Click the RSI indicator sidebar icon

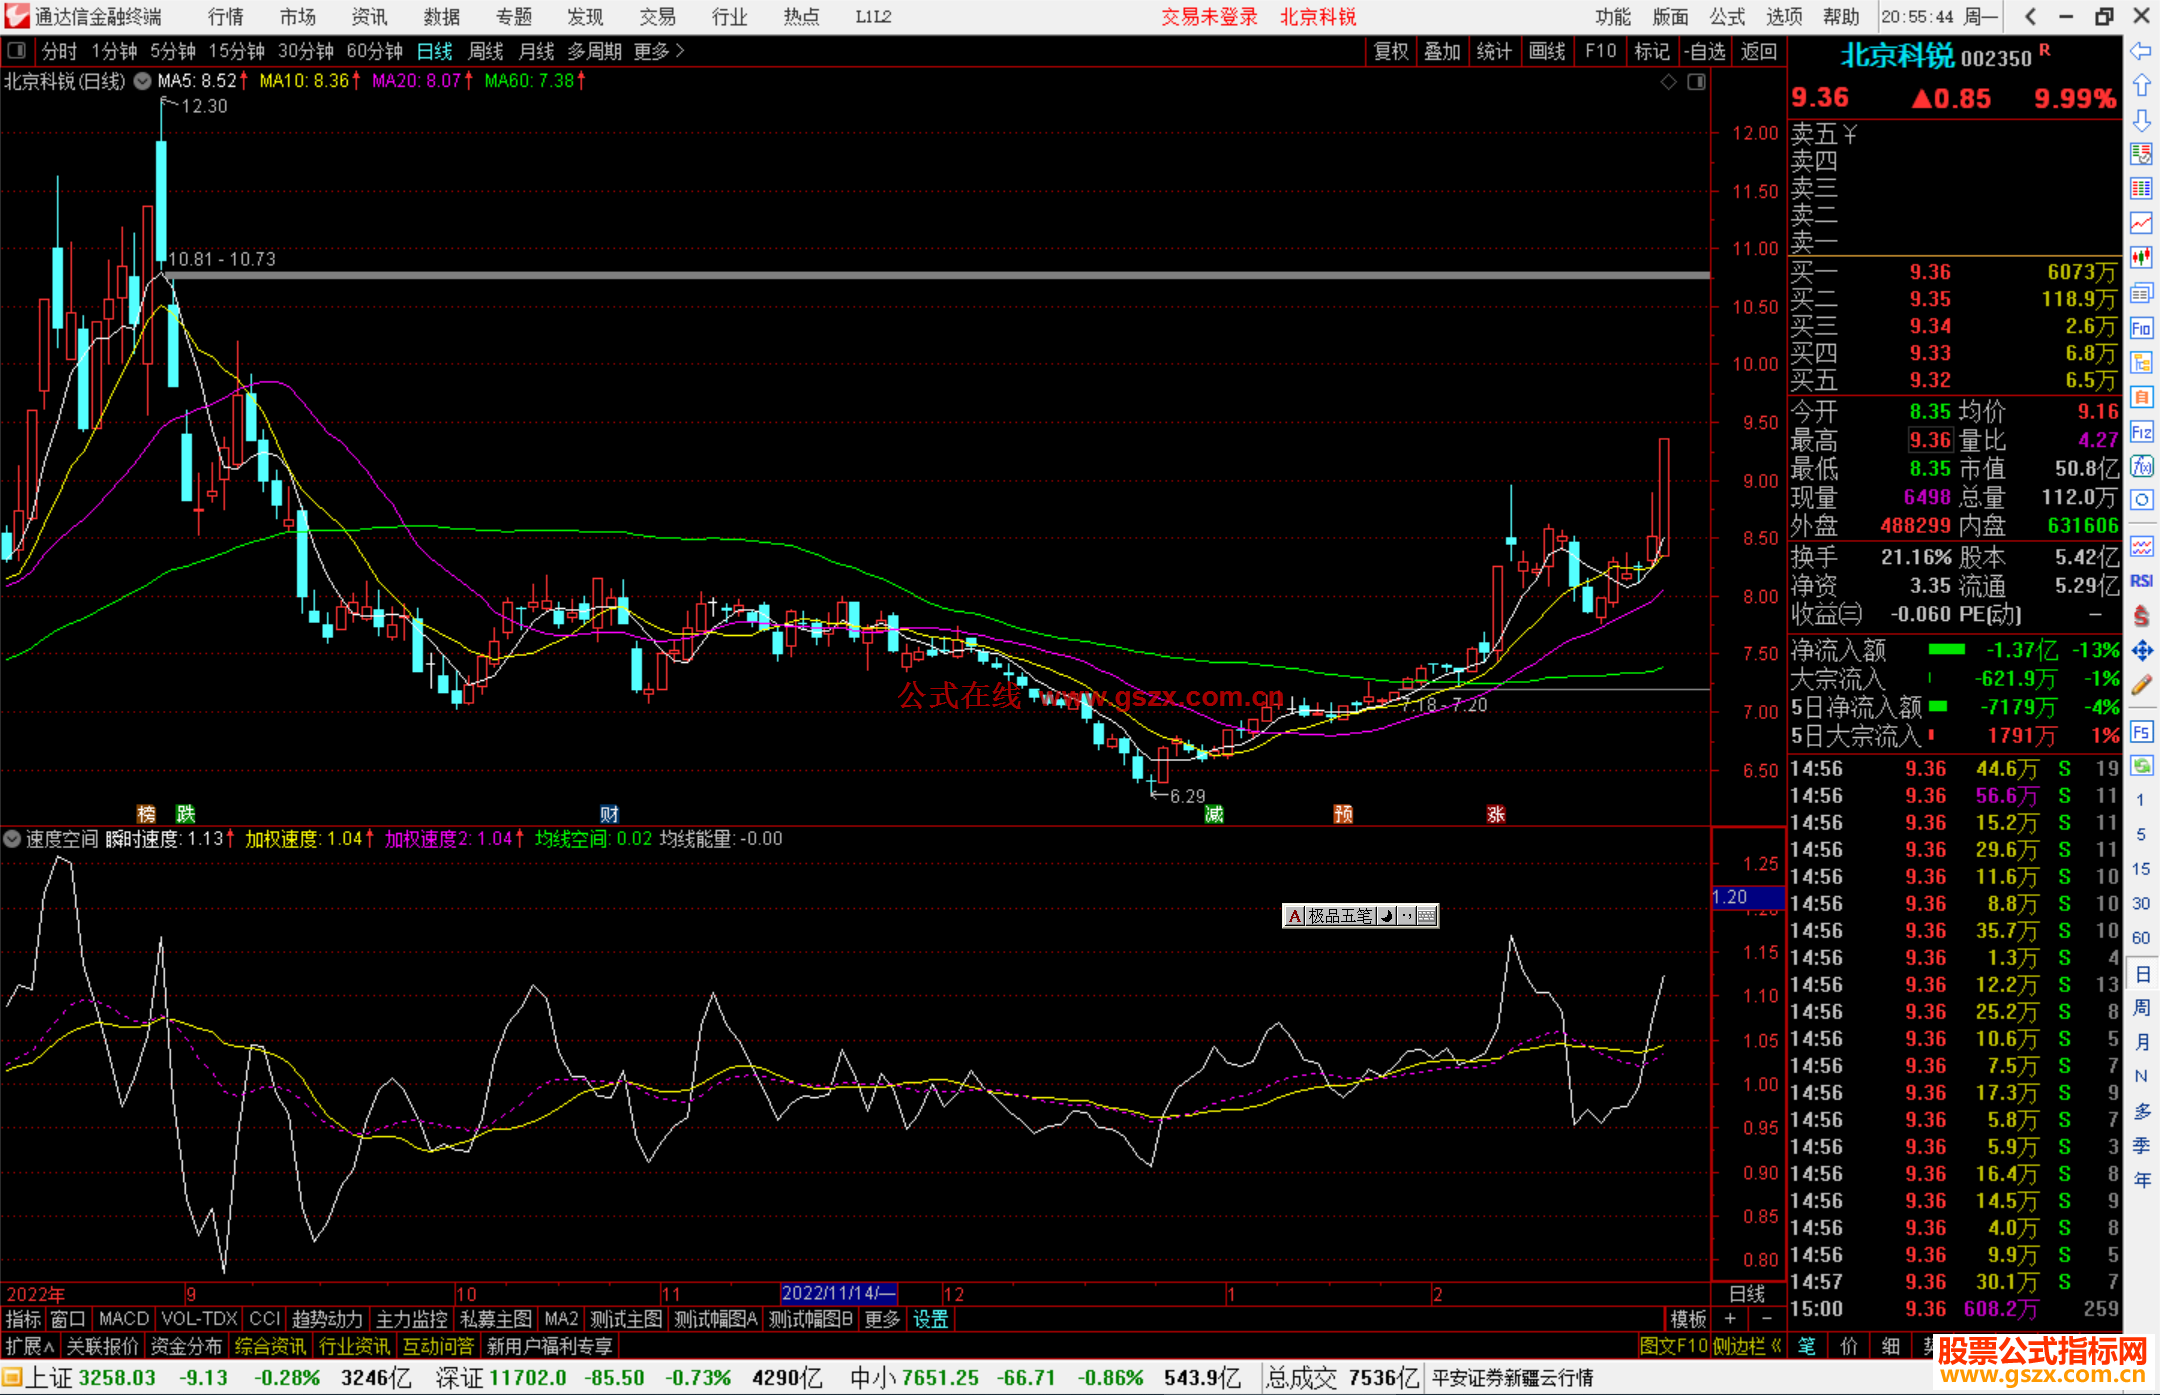pyautogui.click(x=2141, y=581)
